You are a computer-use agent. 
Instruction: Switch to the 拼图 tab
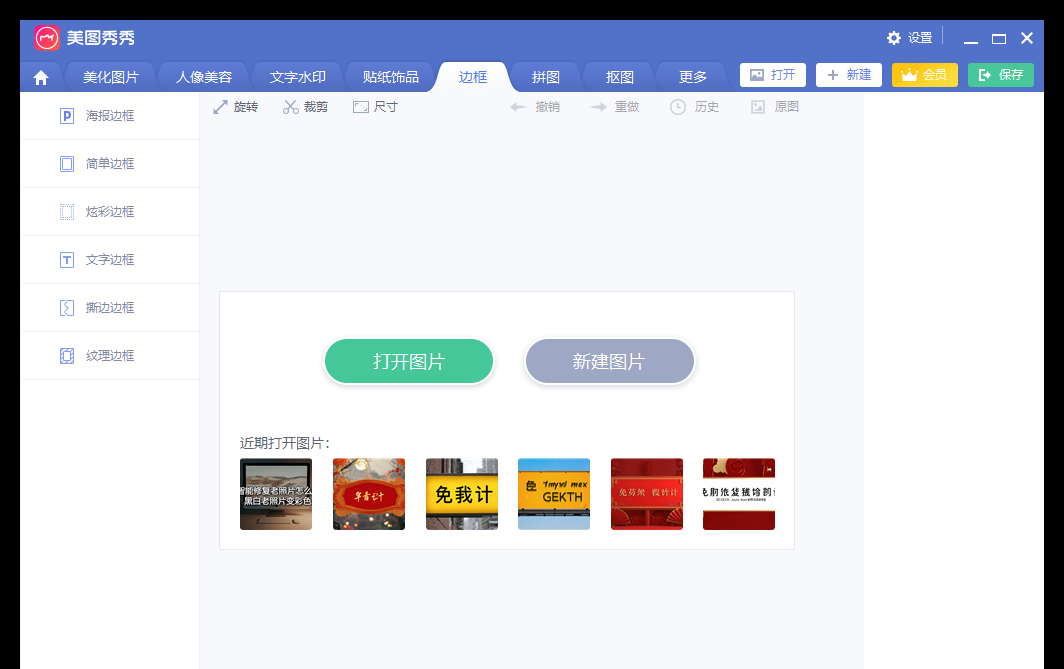(546, 75)
